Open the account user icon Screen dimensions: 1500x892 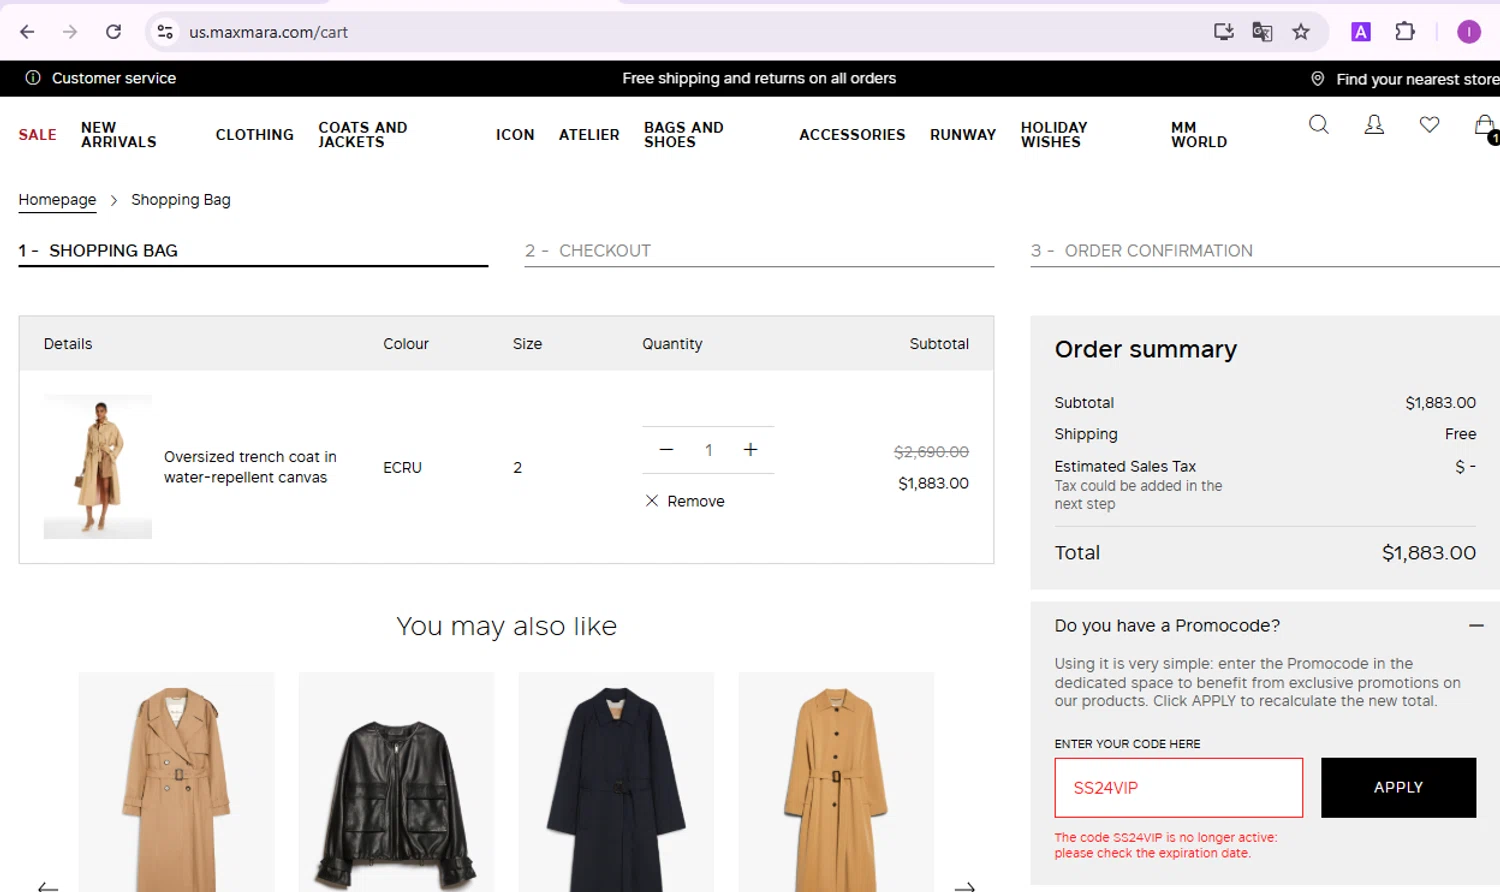(x=1374, y=124)
